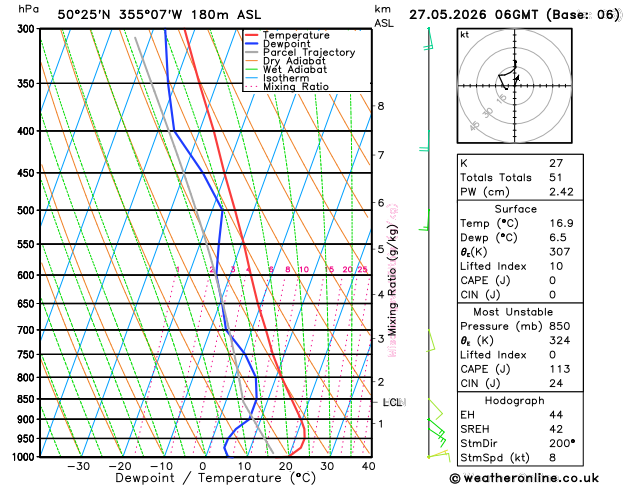
Task: Select 'Wet Adiabat' legend entry text
Action: point(295,69)
